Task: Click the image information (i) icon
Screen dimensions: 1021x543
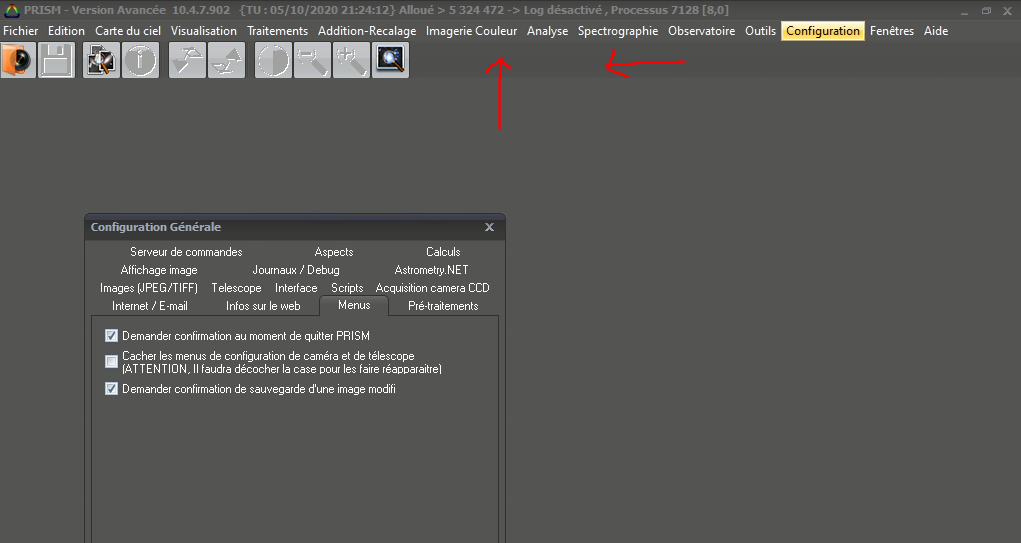Action: click(x=140, y=61)
